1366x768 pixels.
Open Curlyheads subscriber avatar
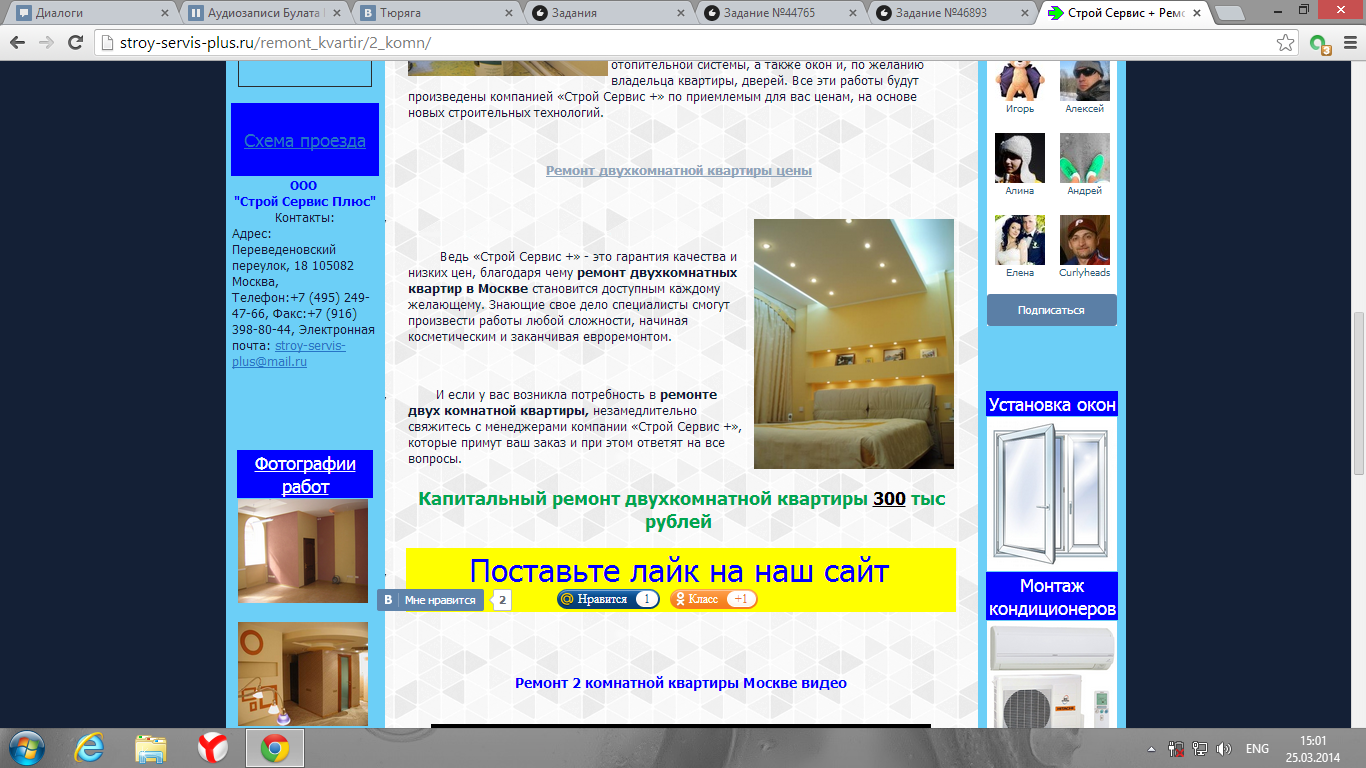click(1085, 240)
